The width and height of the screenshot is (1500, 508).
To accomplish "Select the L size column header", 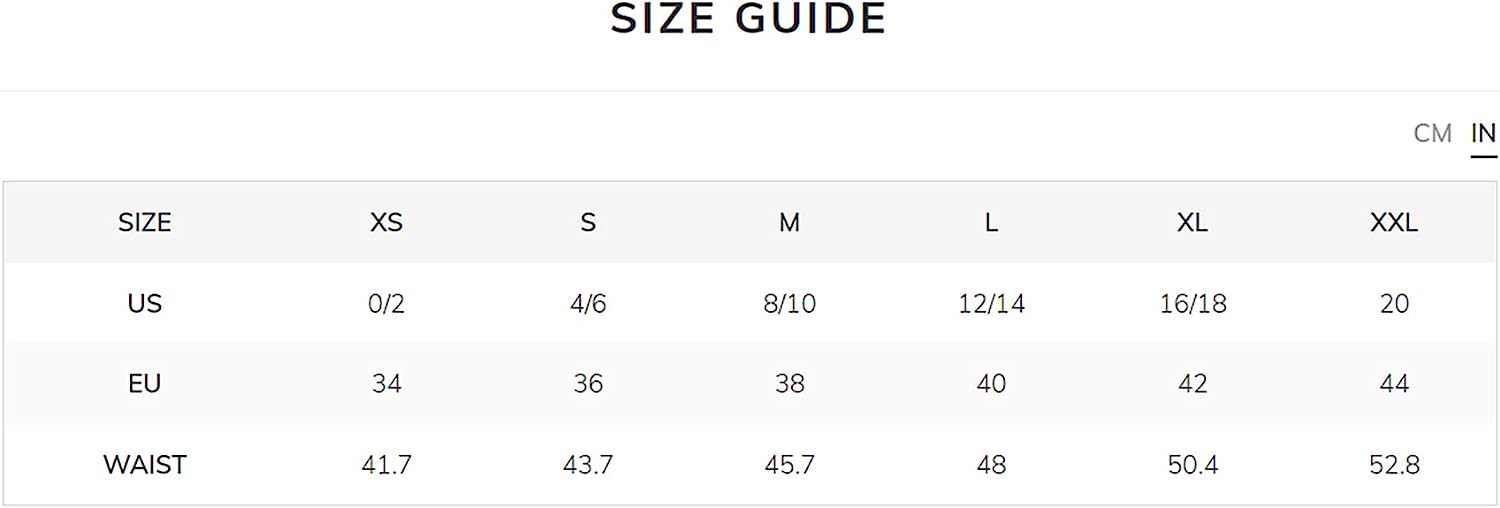I will pos(991,222).
